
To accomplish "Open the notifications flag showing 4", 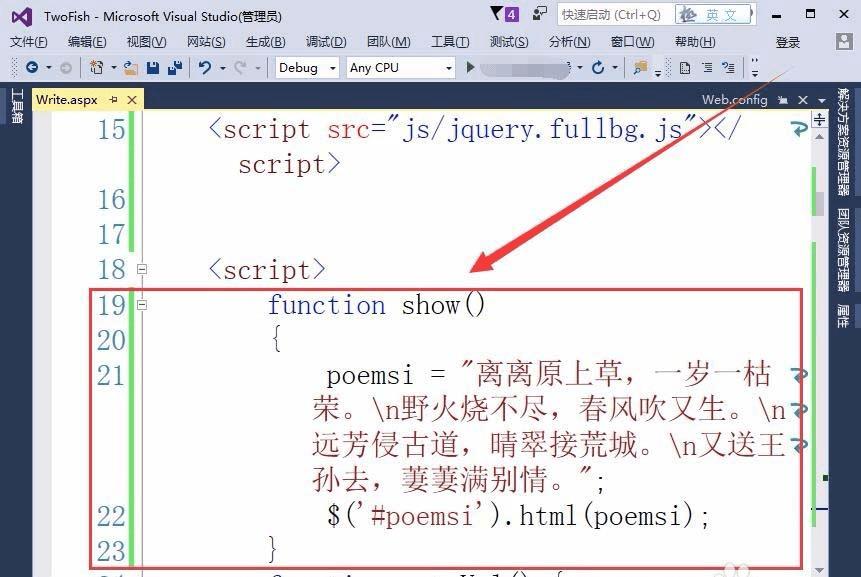I will (x=505, y=14).
